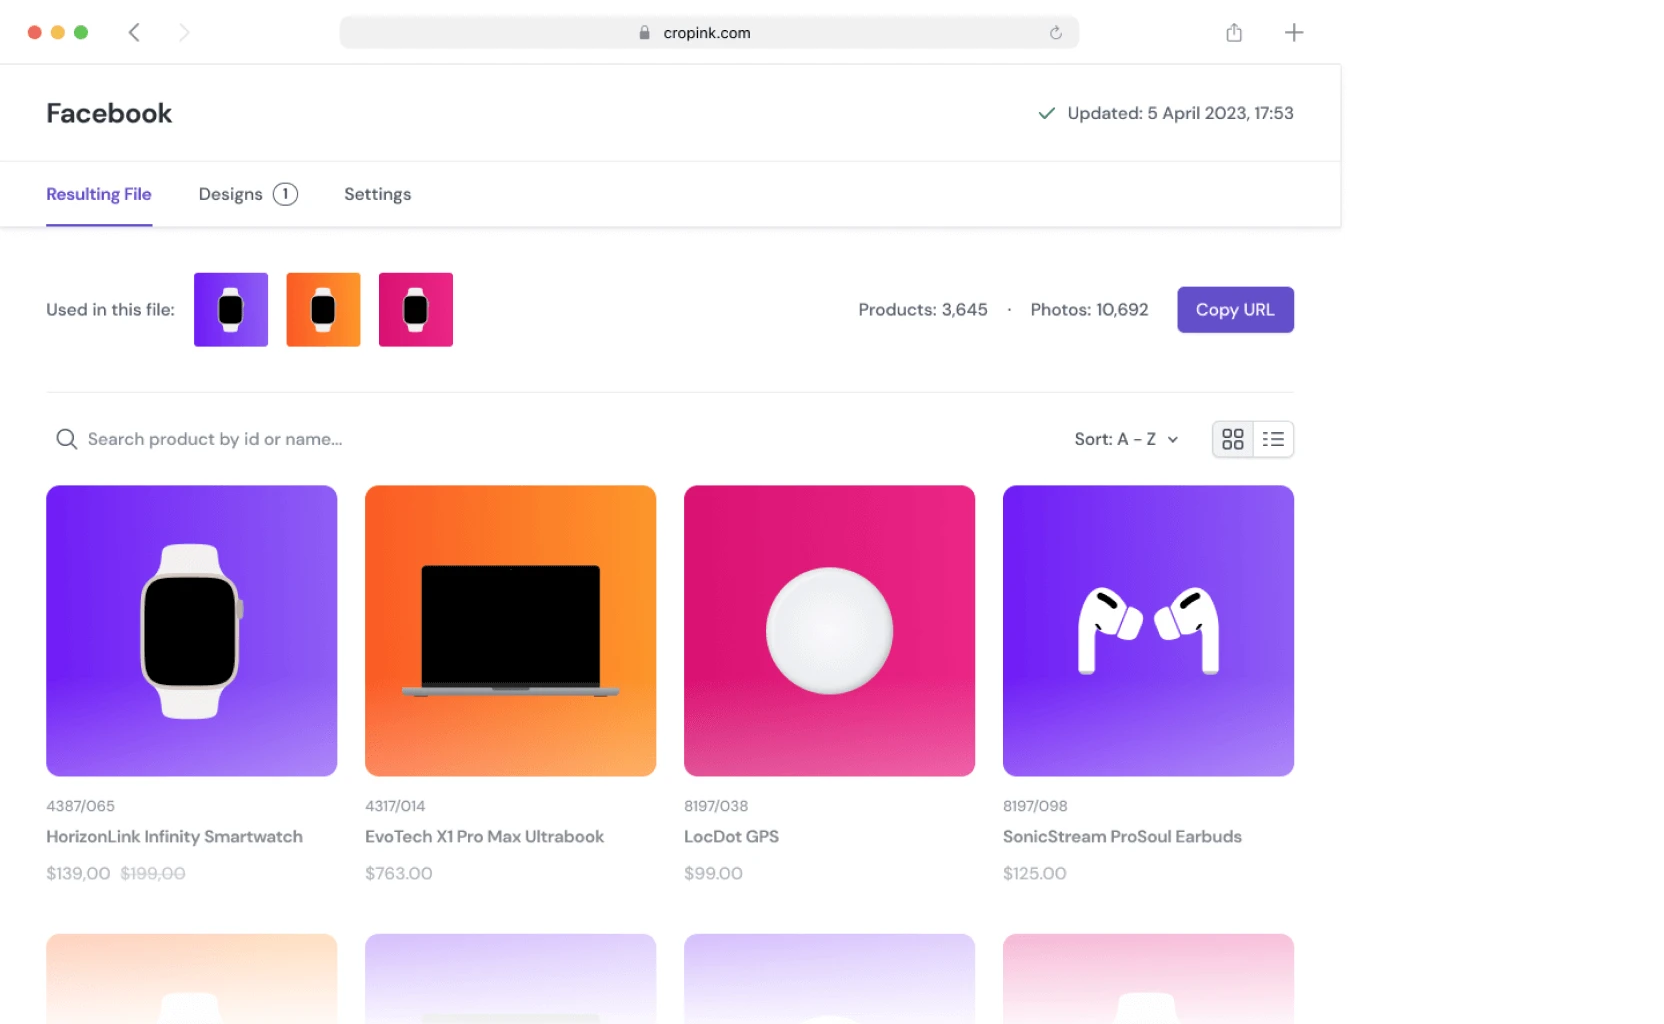The height and width of the screenshot is (1024, 1664).
Task: Open the EvoTech X1 Pro Max Ultrabook product
Action: [x=510, y=631]
